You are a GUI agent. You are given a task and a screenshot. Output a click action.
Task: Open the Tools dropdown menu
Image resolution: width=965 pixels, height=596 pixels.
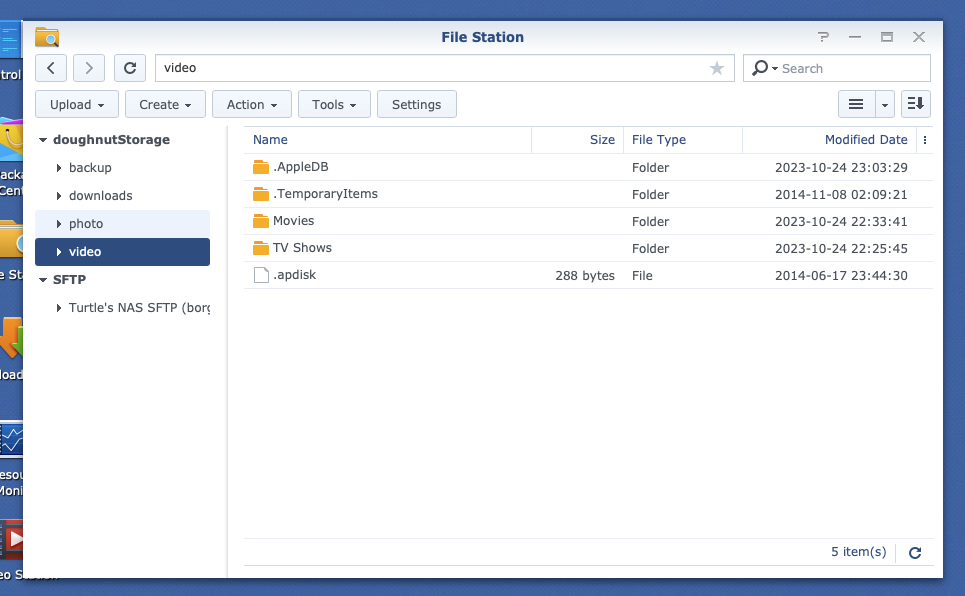click(334, 104)
